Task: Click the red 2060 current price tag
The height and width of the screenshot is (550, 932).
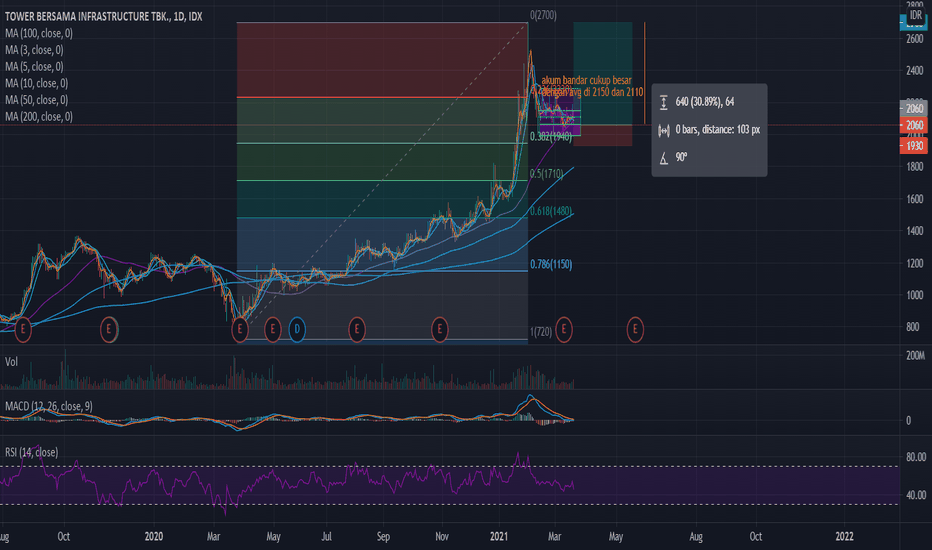Action: tap(914, 125)
